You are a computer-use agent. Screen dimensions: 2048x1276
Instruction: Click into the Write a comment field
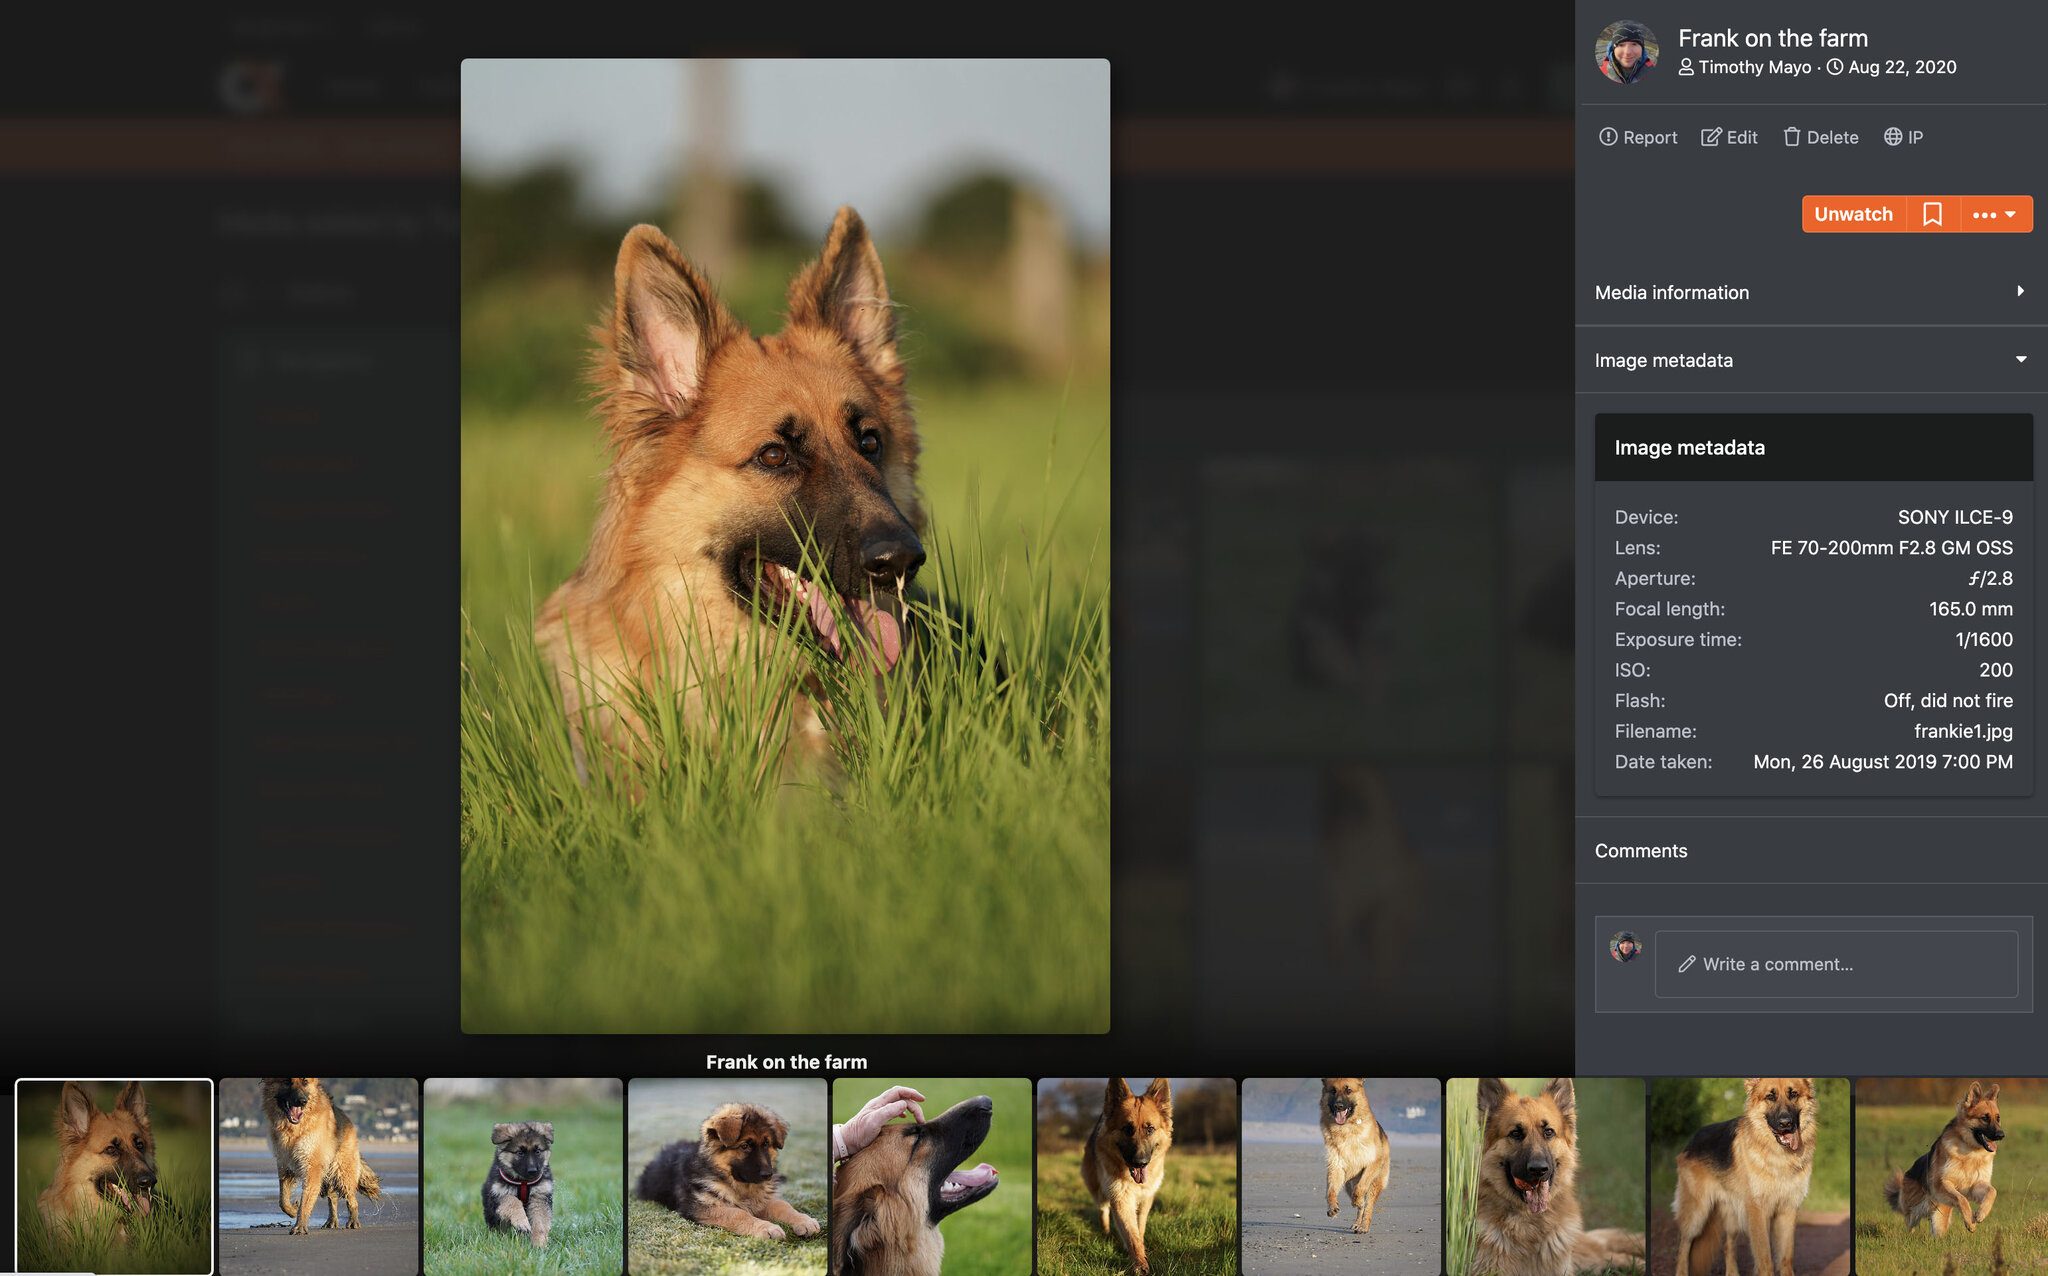[1836, 964]
